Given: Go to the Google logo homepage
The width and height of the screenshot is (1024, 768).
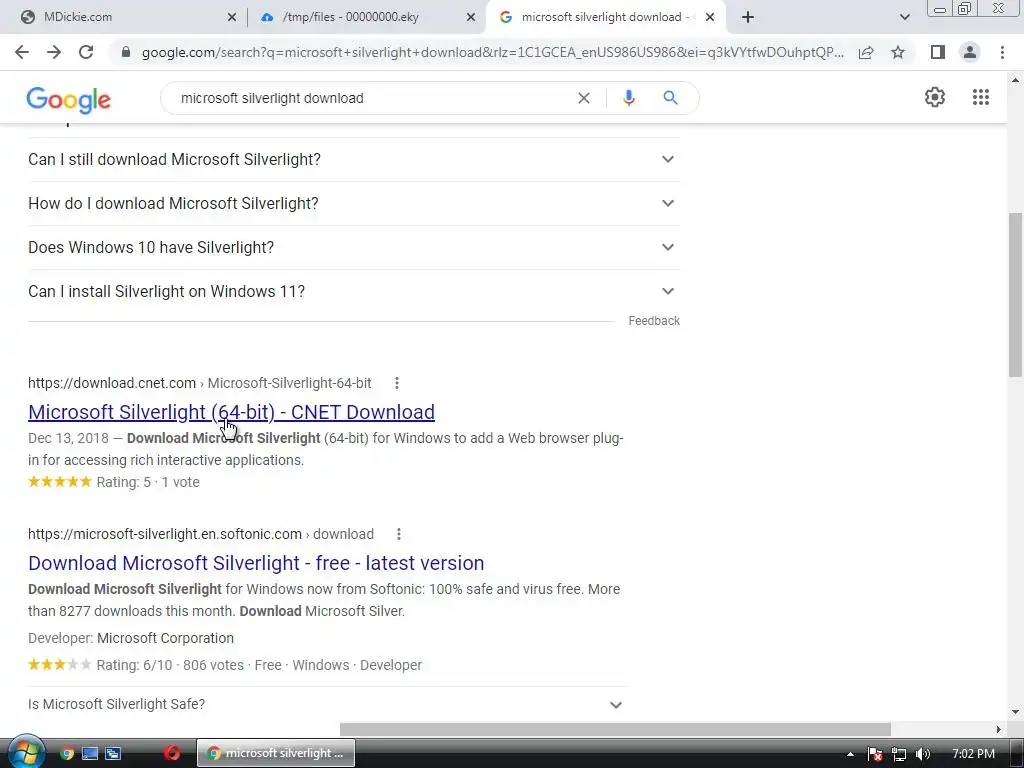Looking at the screenshot, I should 69,100.
